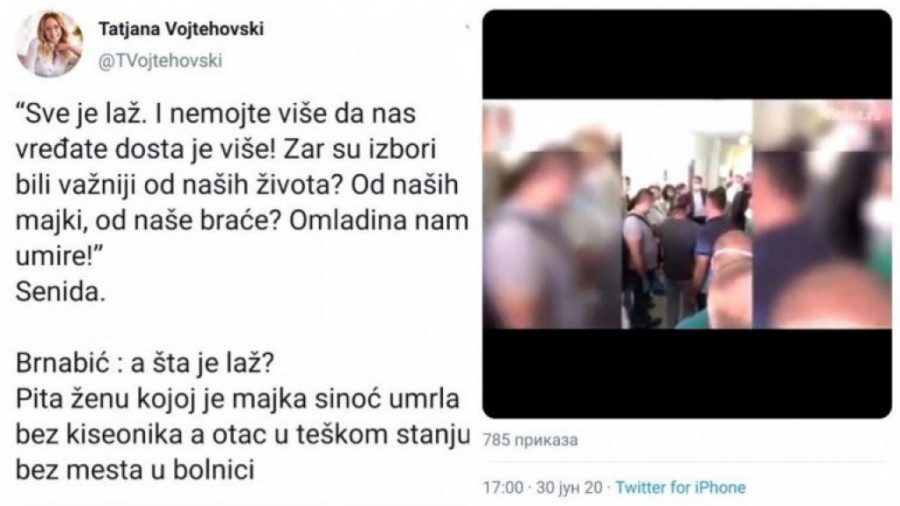Play the embedded video of the crowd

click(x=687, y=214)
